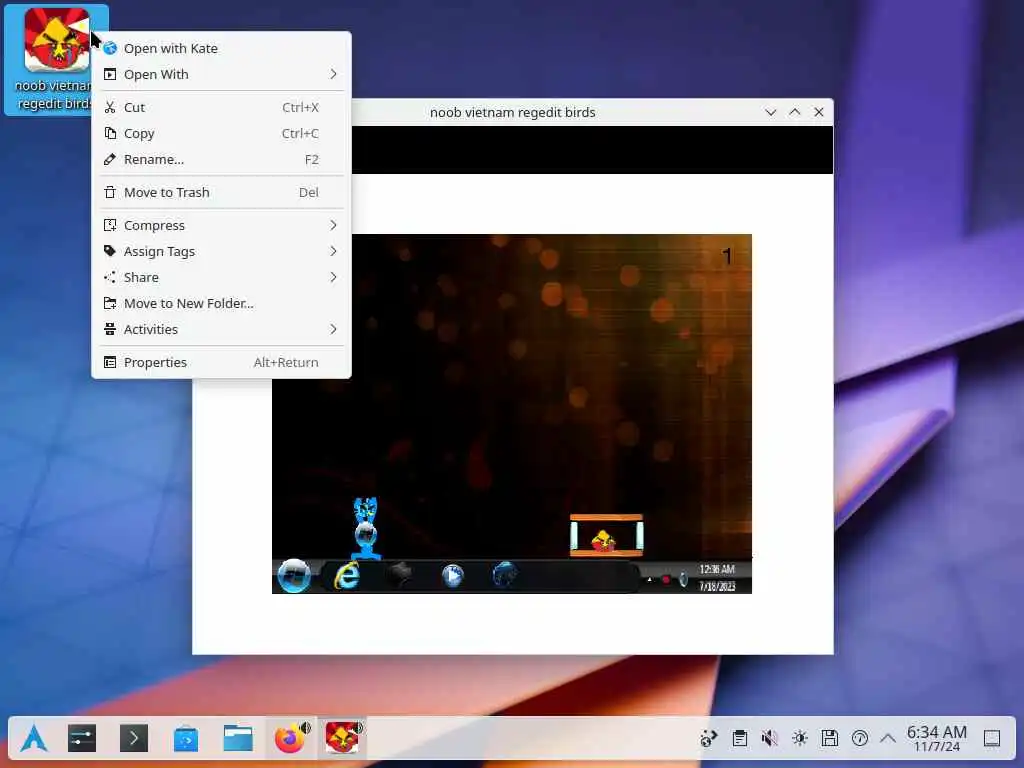This screenshot has height=768, width=1024.
Task: Open the Compress submenu
Action: point(221,225)
